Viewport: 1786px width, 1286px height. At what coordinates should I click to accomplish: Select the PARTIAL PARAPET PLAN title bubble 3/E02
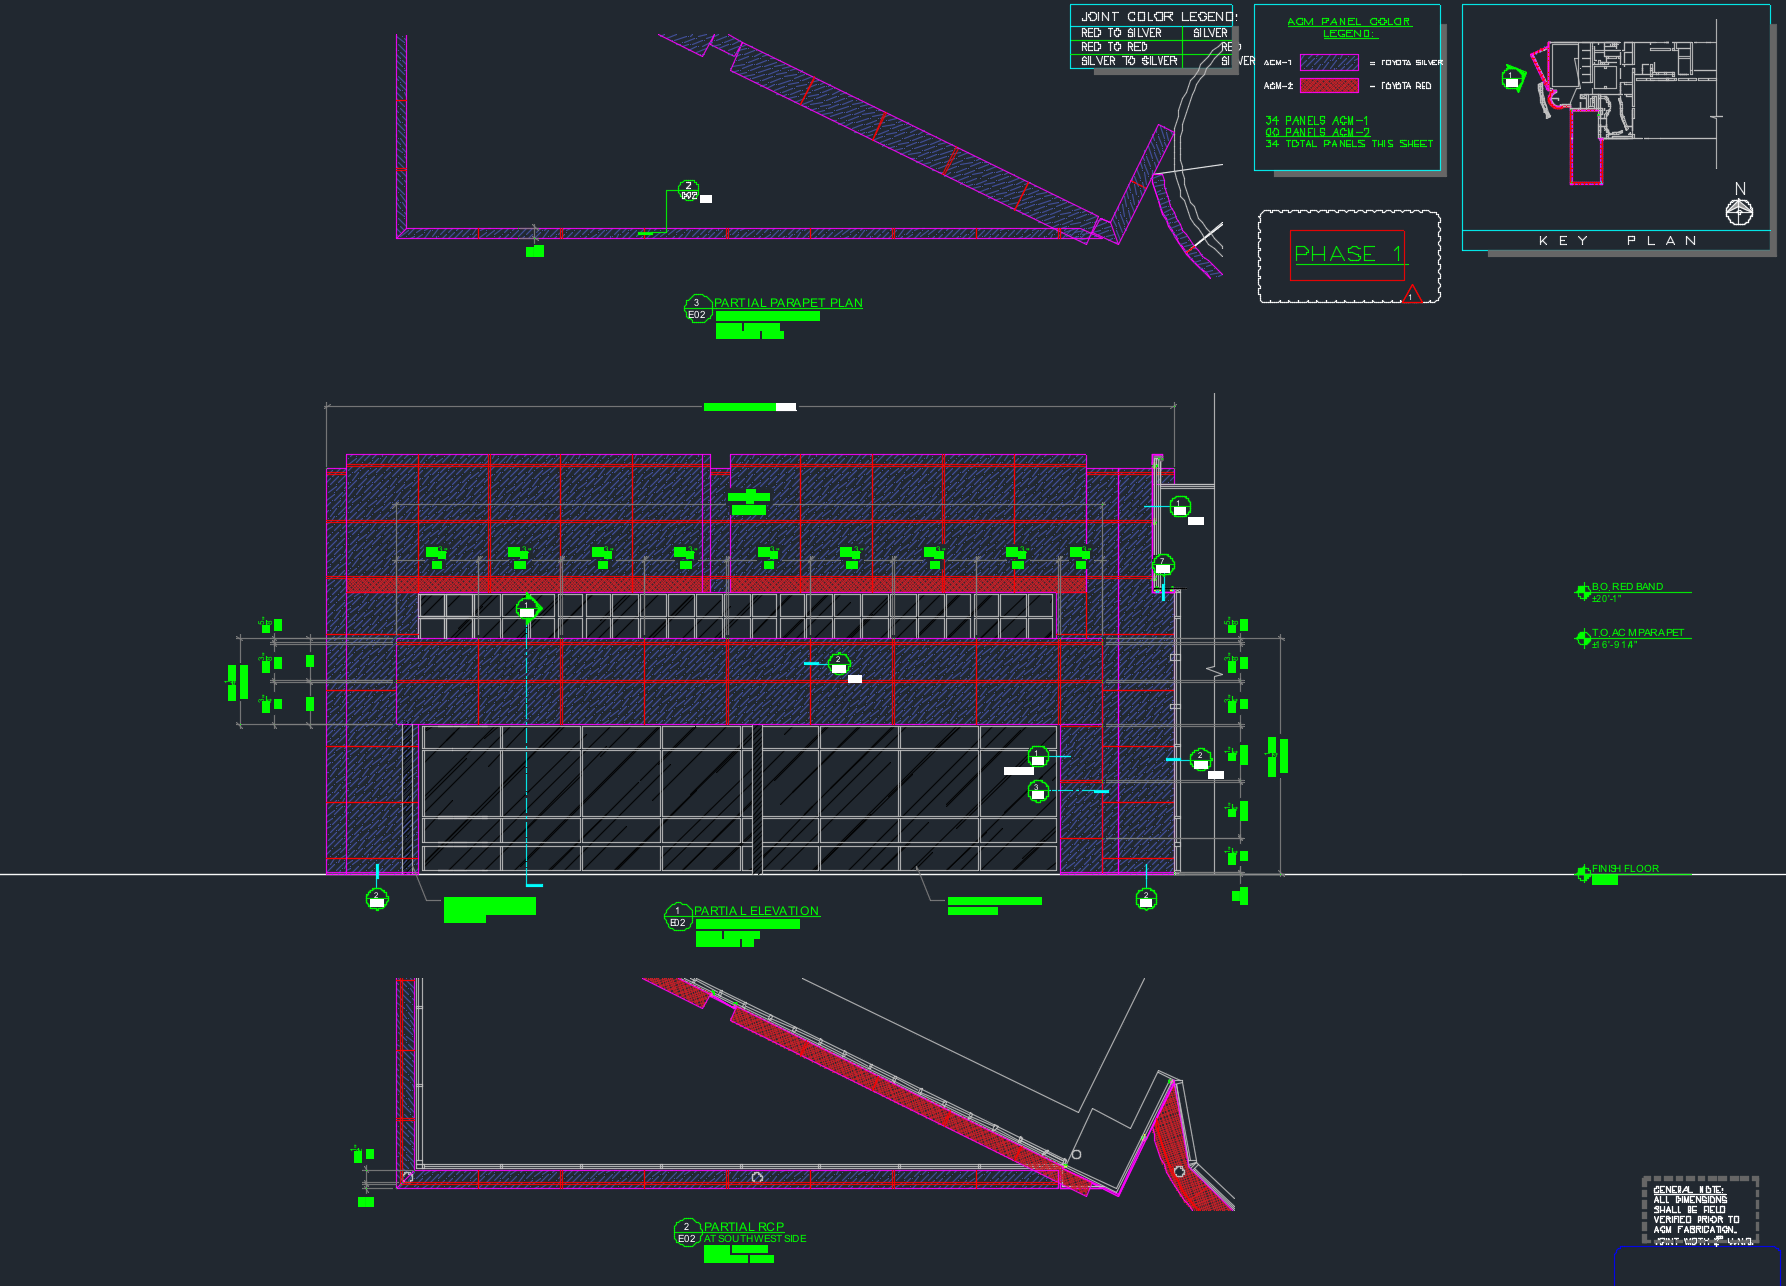[x=697, y=308]
